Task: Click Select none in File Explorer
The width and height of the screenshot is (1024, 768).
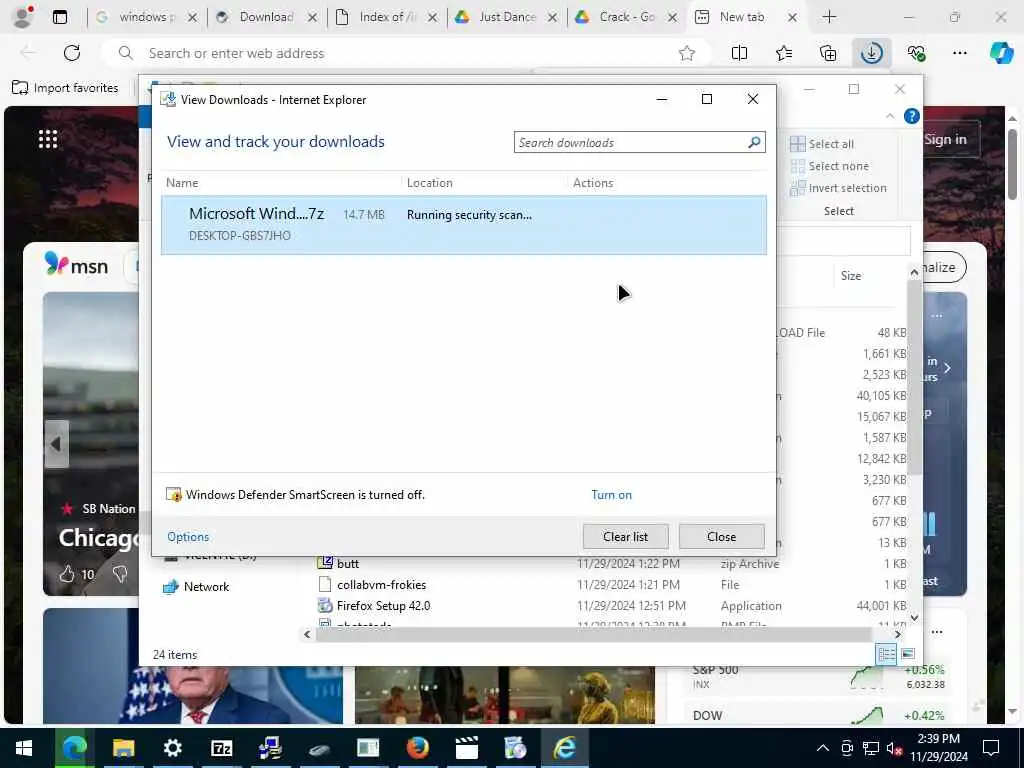Action: 829,166
